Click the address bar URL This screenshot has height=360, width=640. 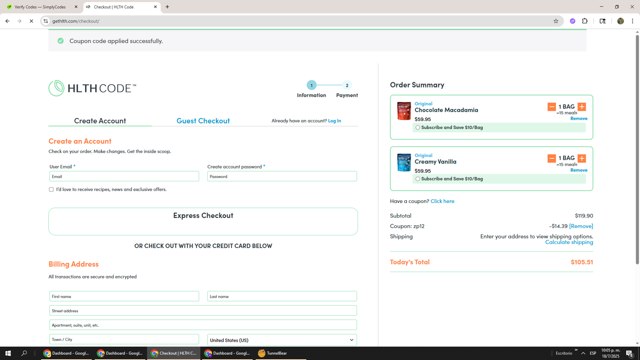[76, 21]
